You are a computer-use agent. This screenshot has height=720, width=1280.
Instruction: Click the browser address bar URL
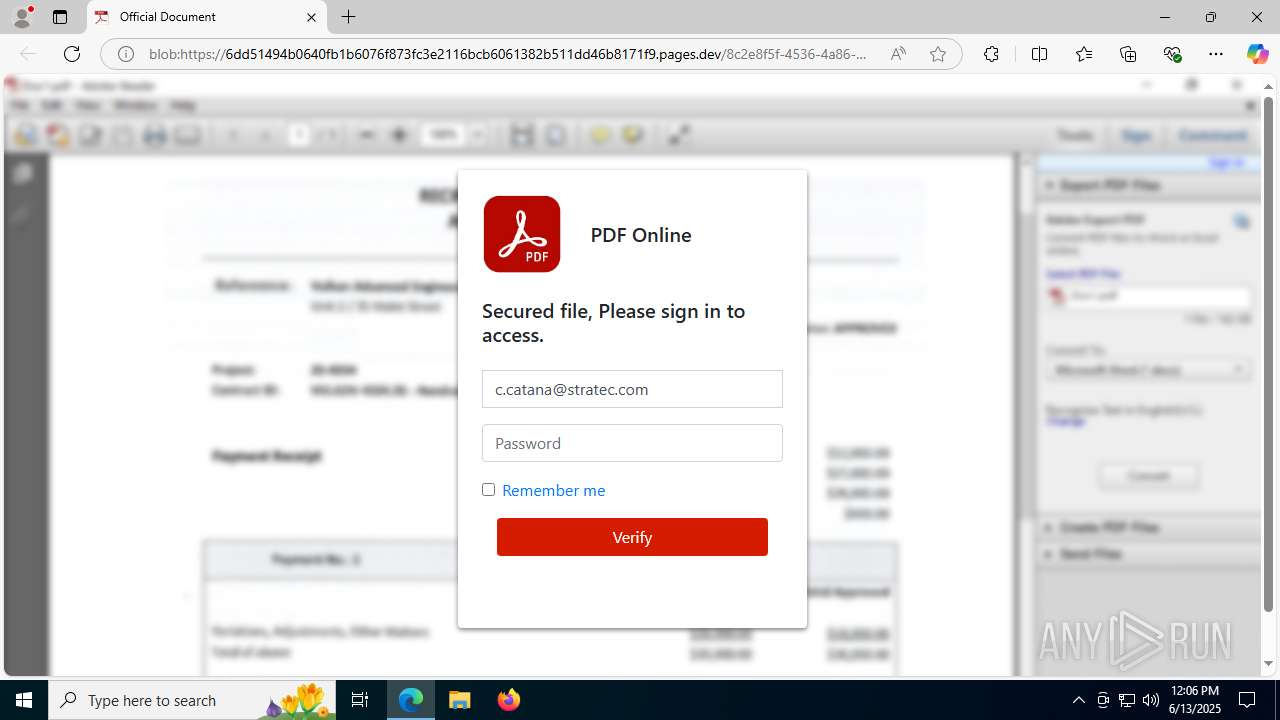(507, 54)
